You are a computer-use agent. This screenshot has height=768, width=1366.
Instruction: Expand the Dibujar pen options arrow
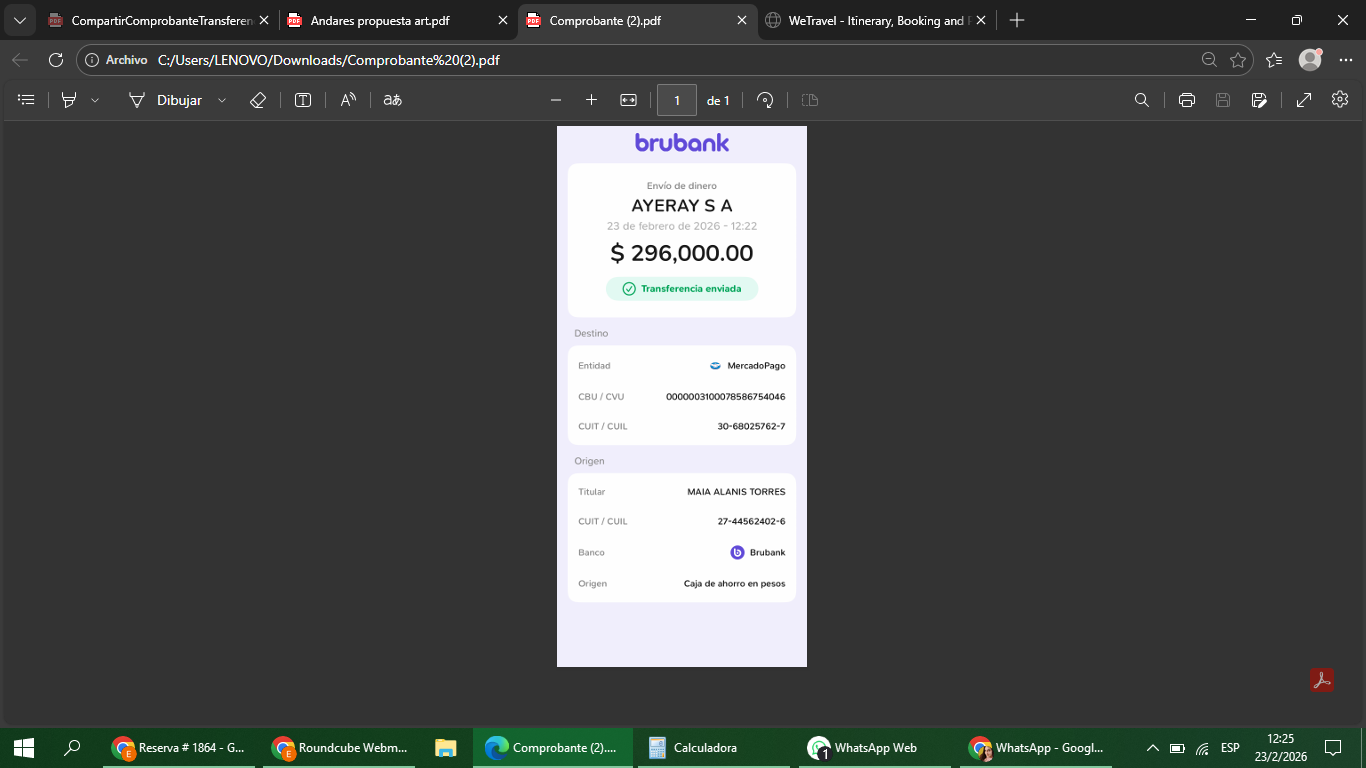222,100
